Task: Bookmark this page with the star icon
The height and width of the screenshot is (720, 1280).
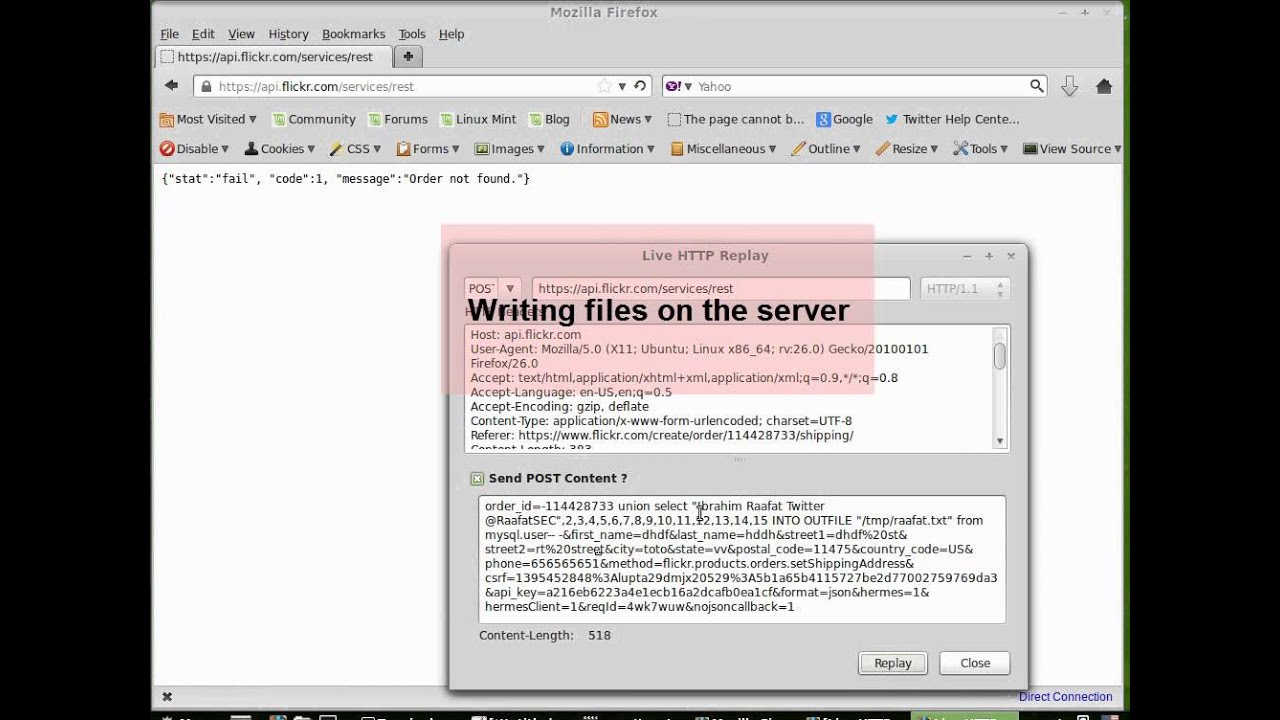Action: [604, 86]
